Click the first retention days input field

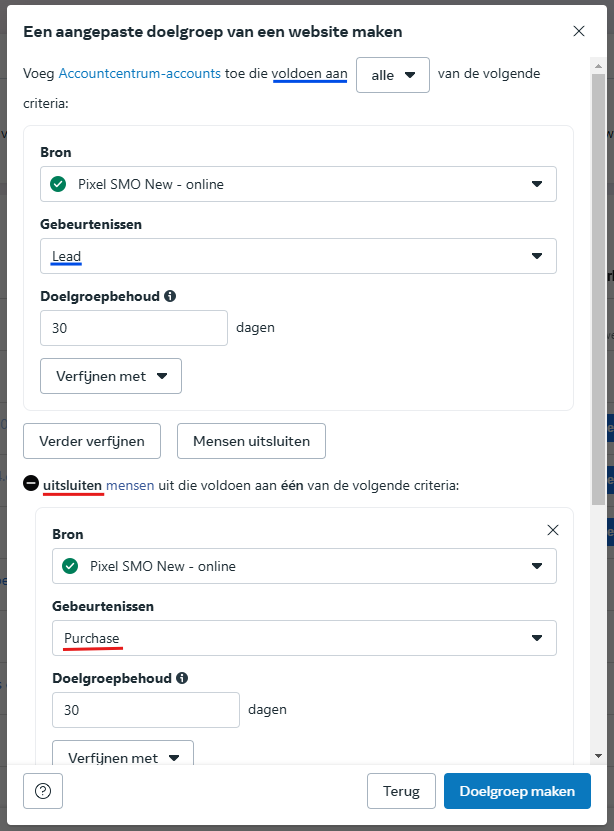134,328
